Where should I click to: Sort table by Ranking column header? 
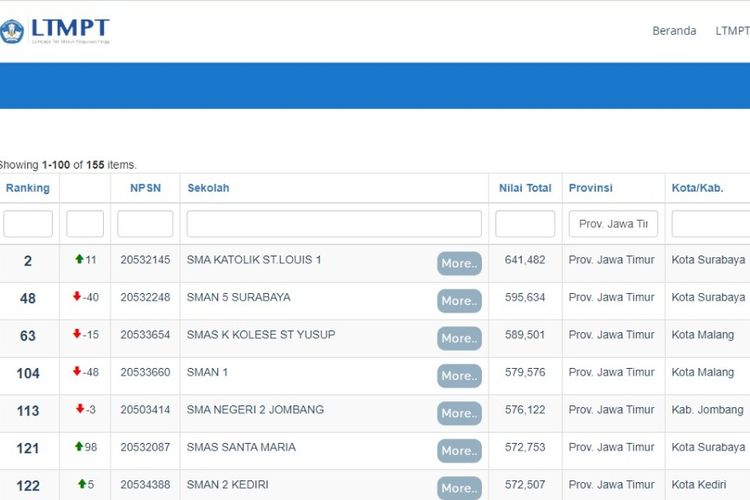(x=28, y=188)
